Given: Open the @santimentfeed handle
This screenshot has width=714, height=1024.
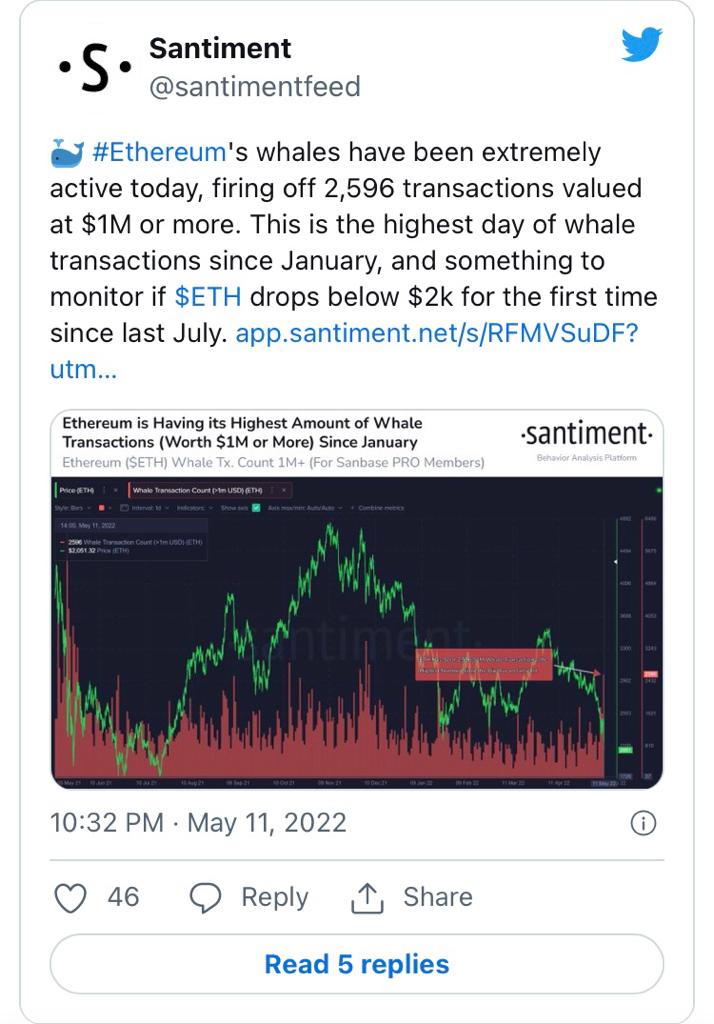Looking at the screenshot, I should [x=254, y=87].
